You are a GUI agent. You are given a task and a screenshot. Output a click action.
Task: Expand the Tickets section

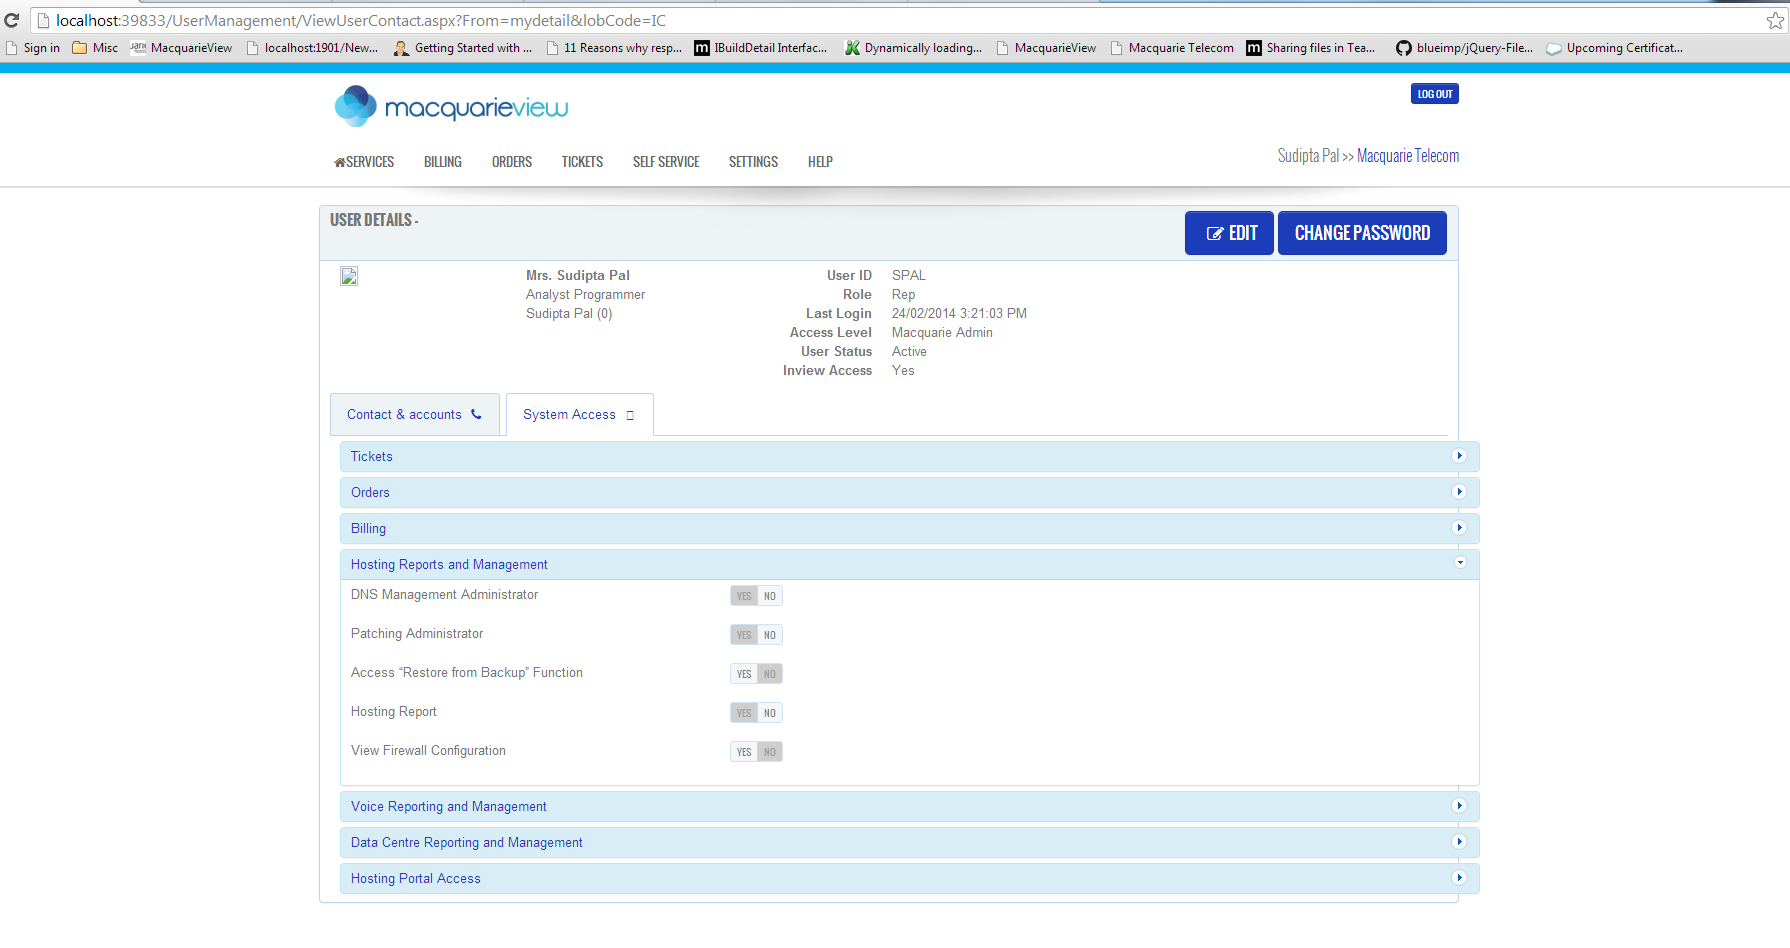908,457
